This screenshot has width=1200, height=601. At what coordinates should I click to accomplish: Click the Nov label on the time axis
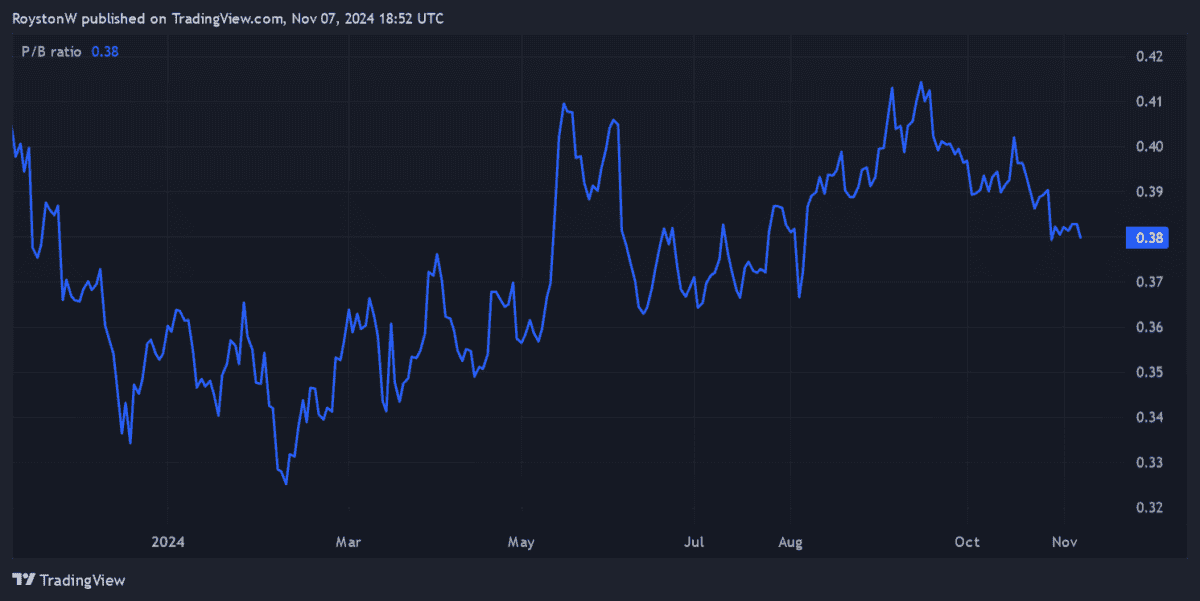pos(1064,542)
